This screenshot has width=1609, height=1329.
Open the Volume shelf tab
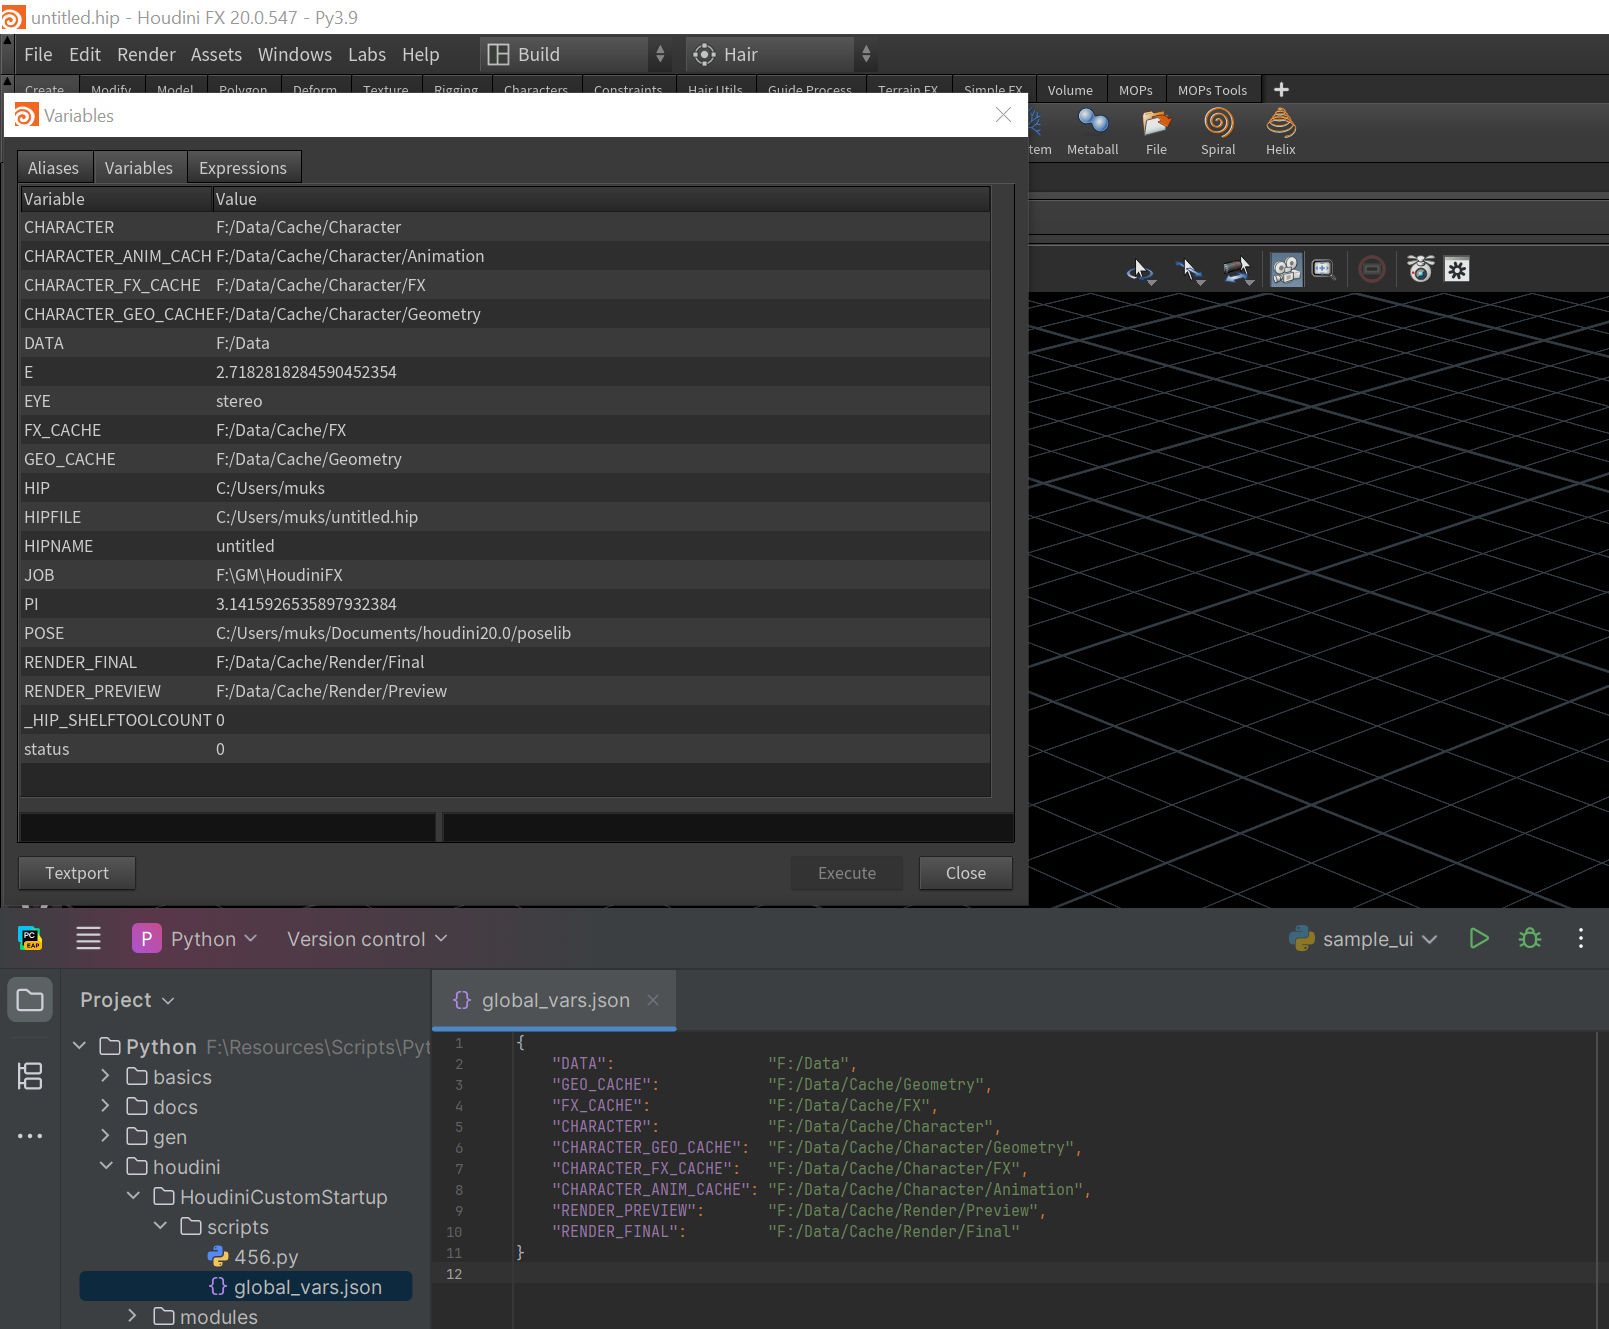[x=1070, y=90]
